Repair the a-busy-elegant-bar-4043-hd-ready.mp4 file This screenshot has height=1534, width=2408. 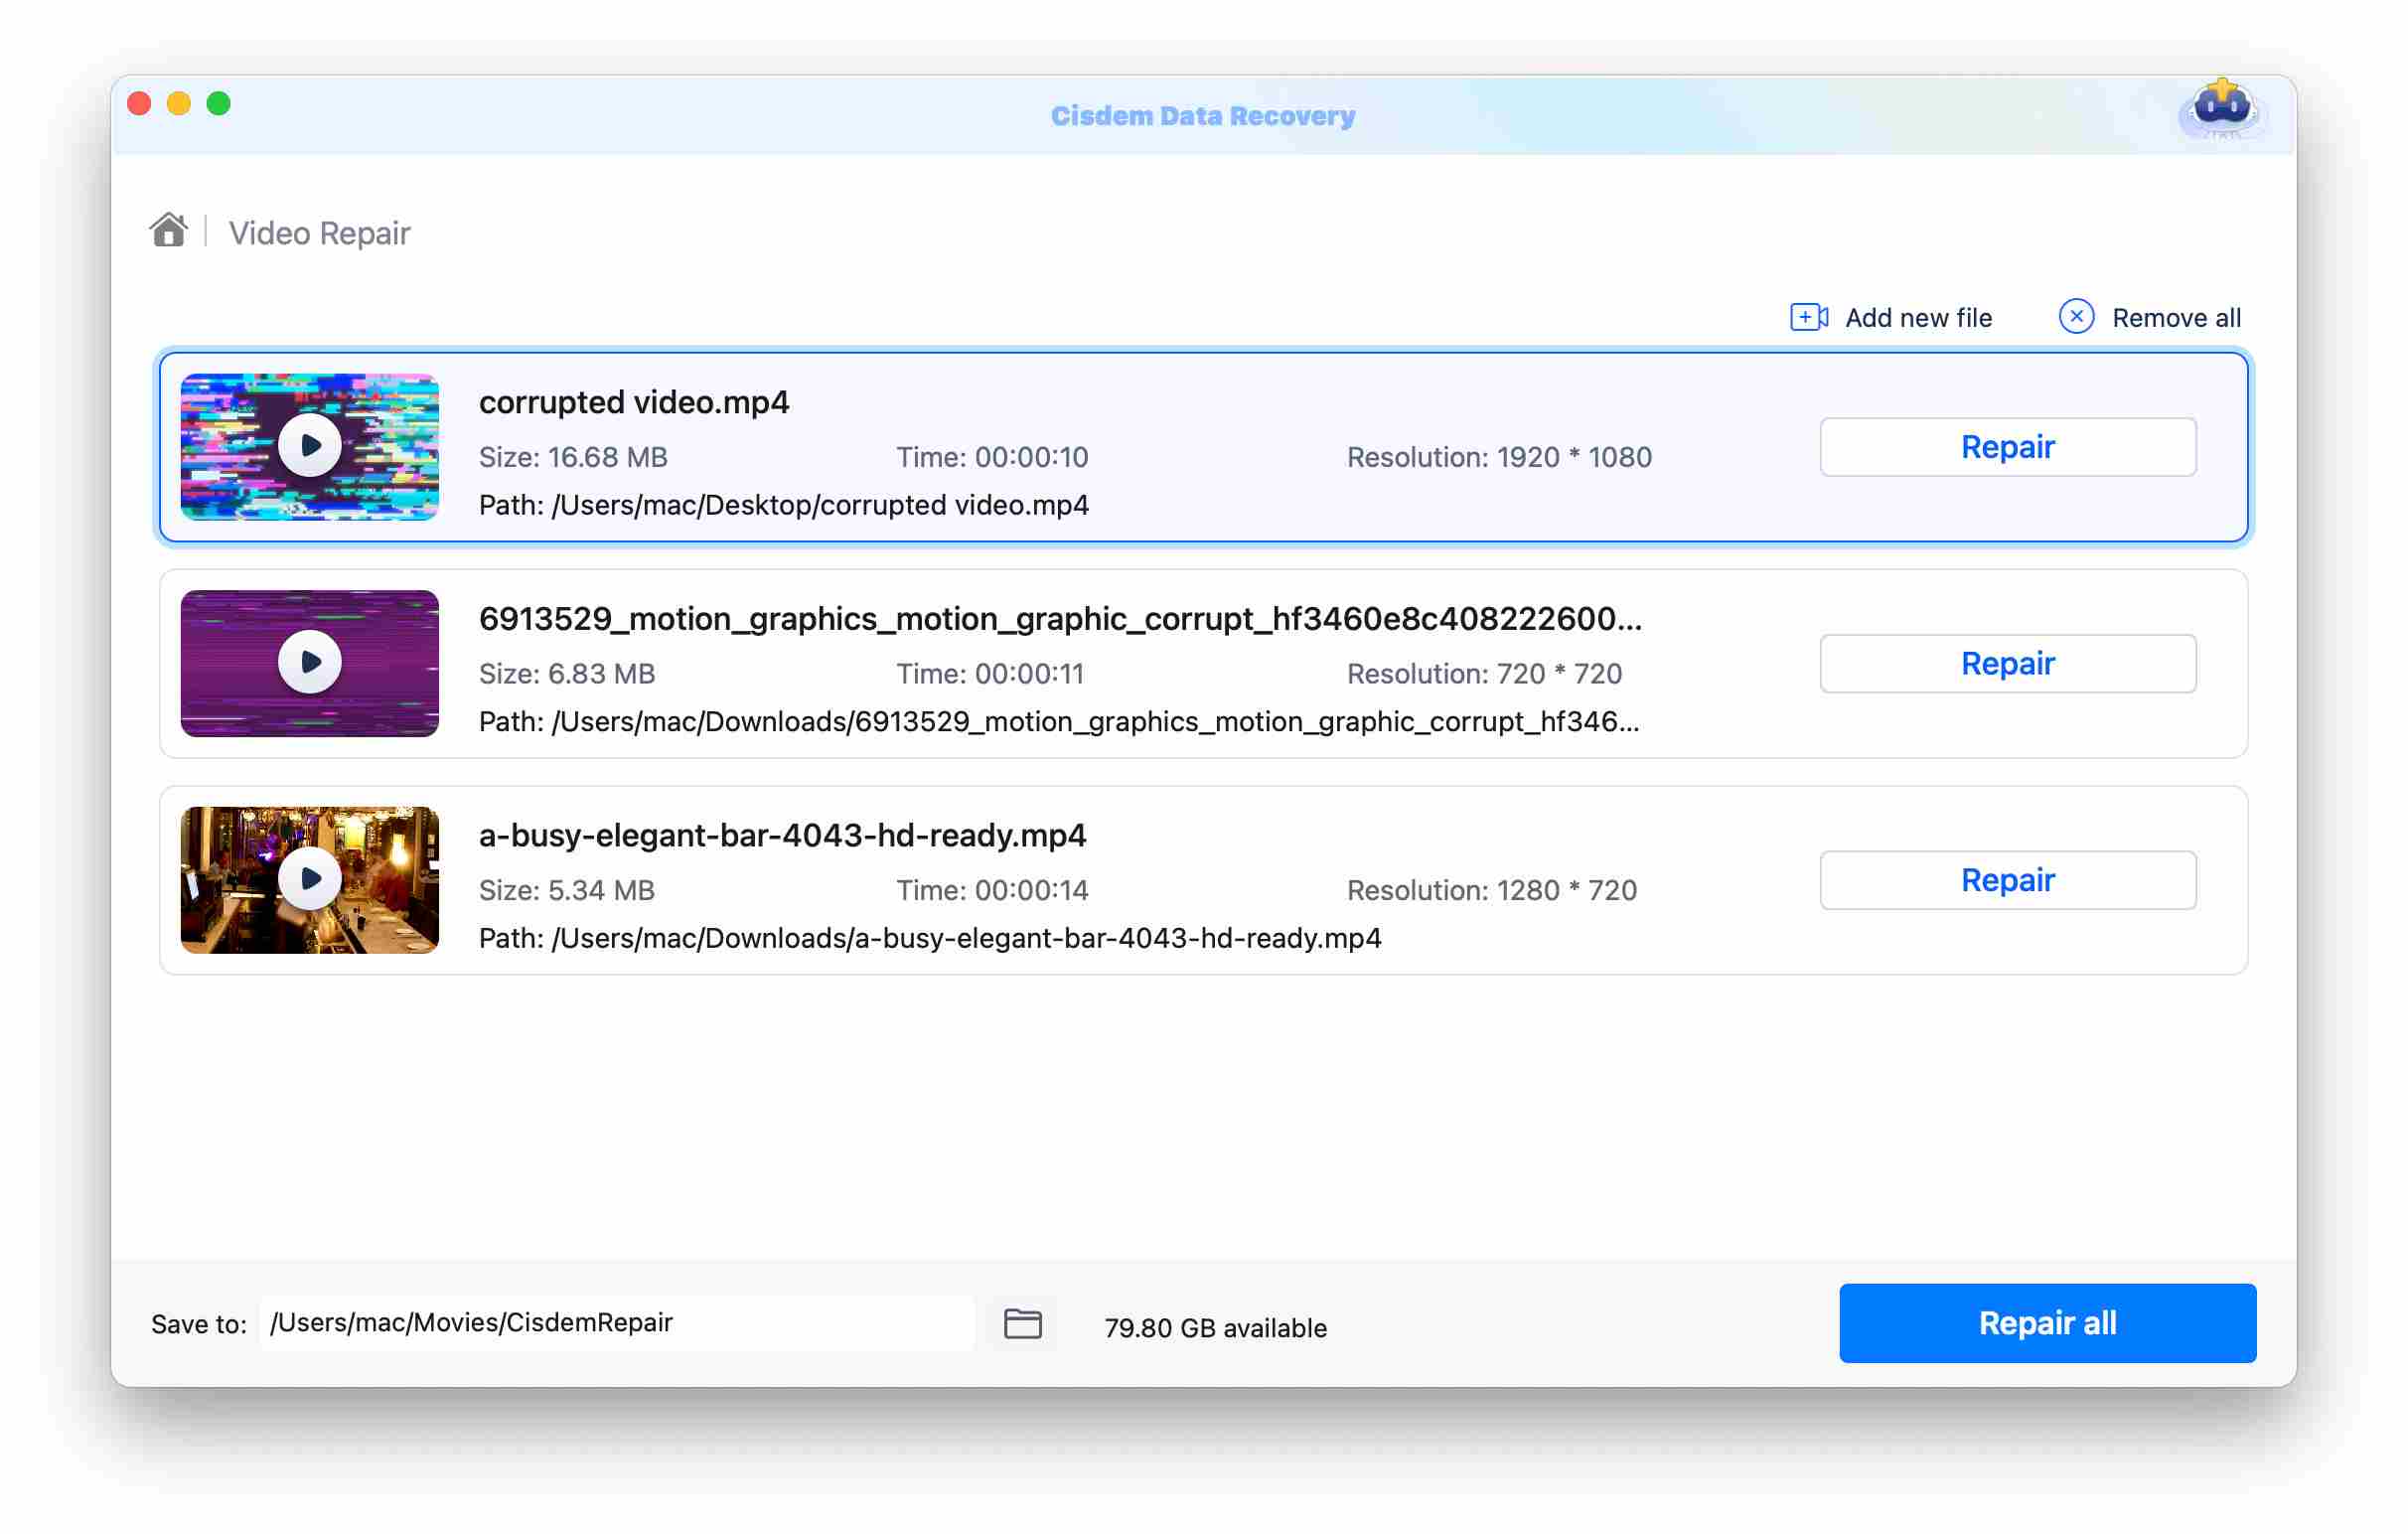pos(2007,880)
